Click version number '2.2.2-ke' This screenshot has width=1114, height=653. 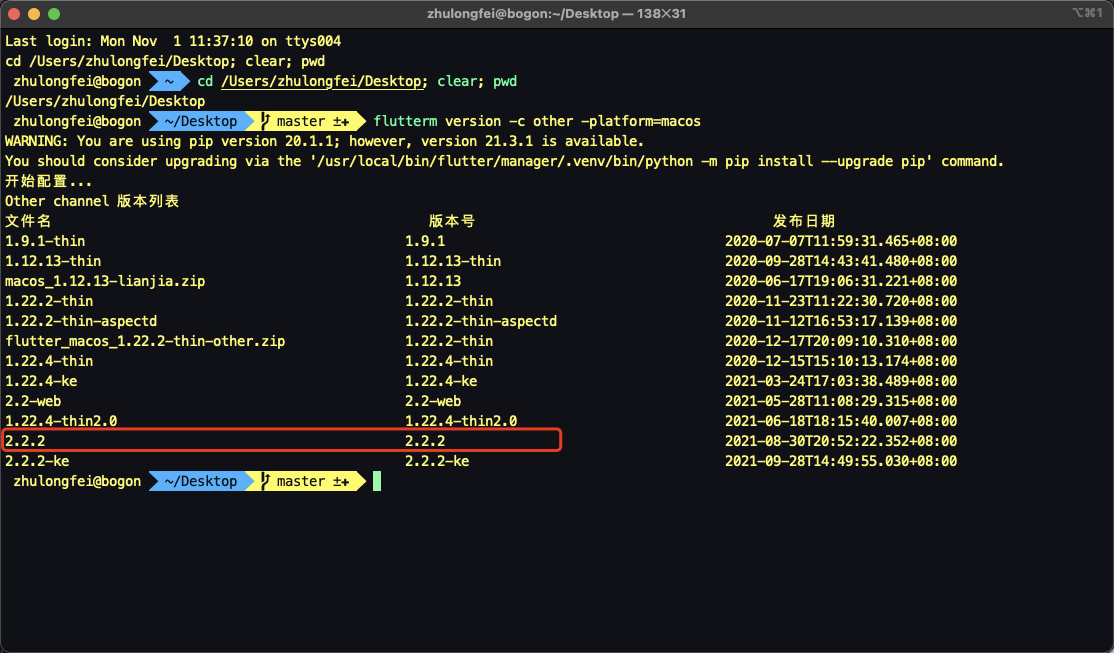[x=437, y=461]
